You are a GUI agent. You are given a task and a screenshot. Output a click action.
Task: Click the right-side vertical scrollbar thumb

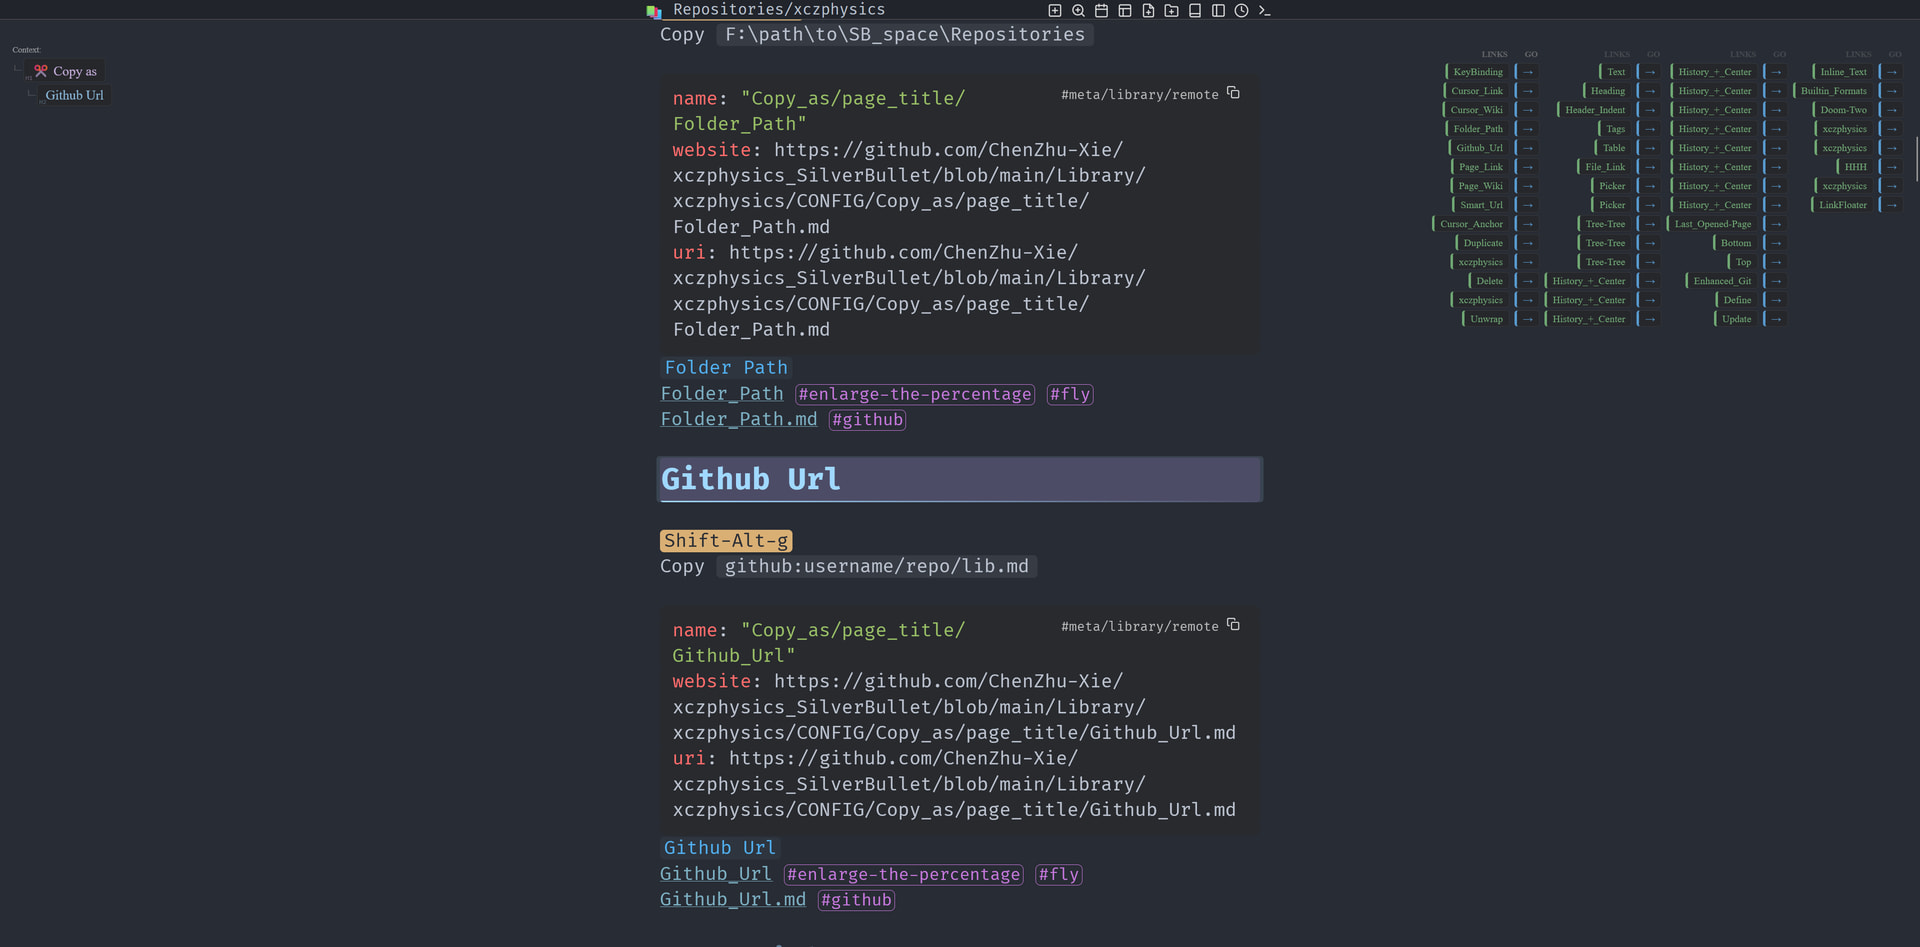pyautogui.click(x=1916, y=160)
